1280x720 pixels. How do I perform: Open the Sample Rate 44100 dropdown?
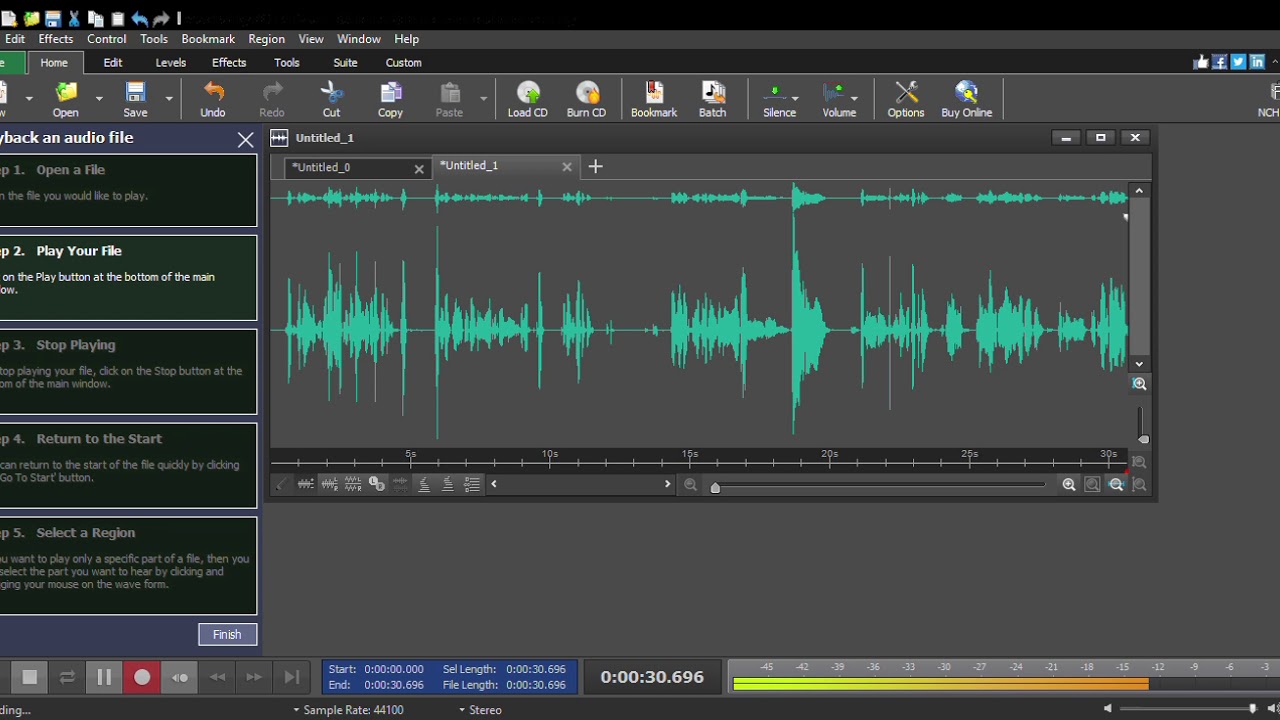point(348,710)
